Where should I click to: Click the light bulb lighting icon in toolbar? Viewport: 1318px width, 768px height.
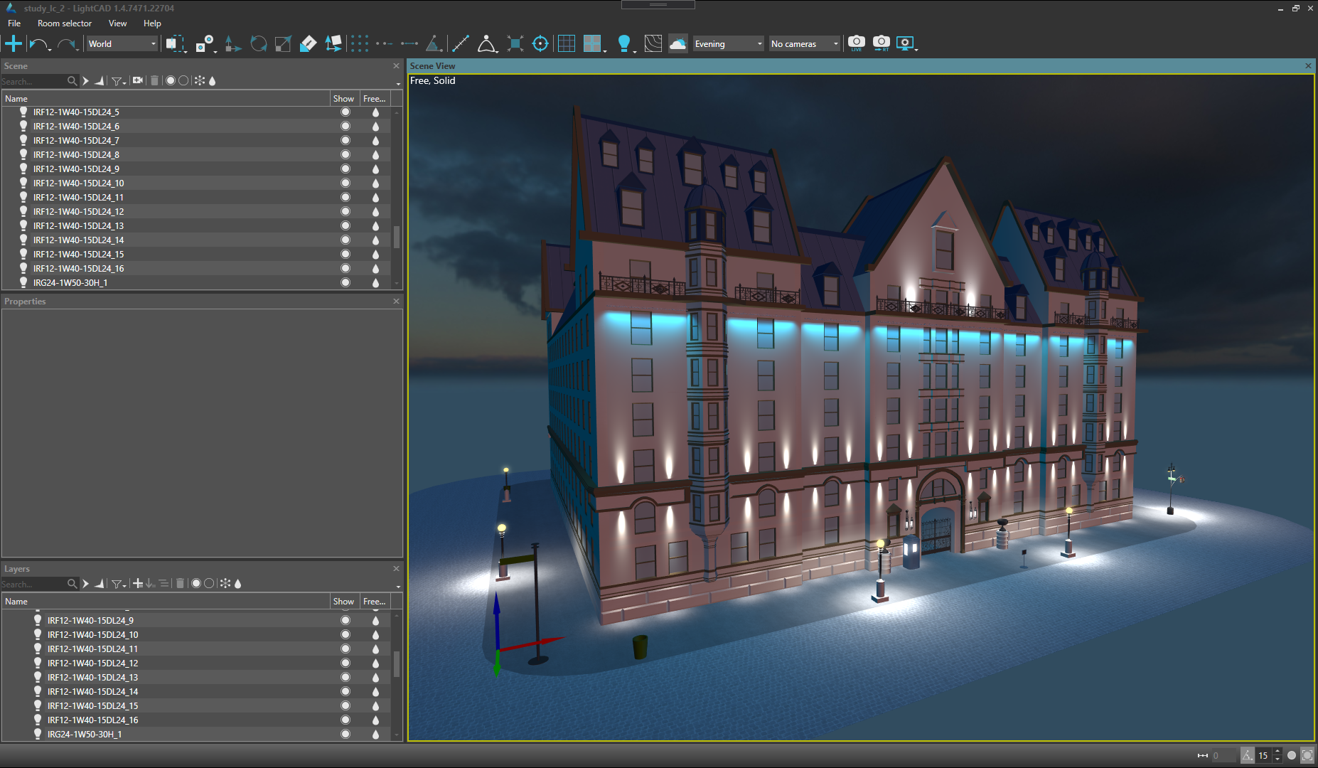click(x=624, y=44)
